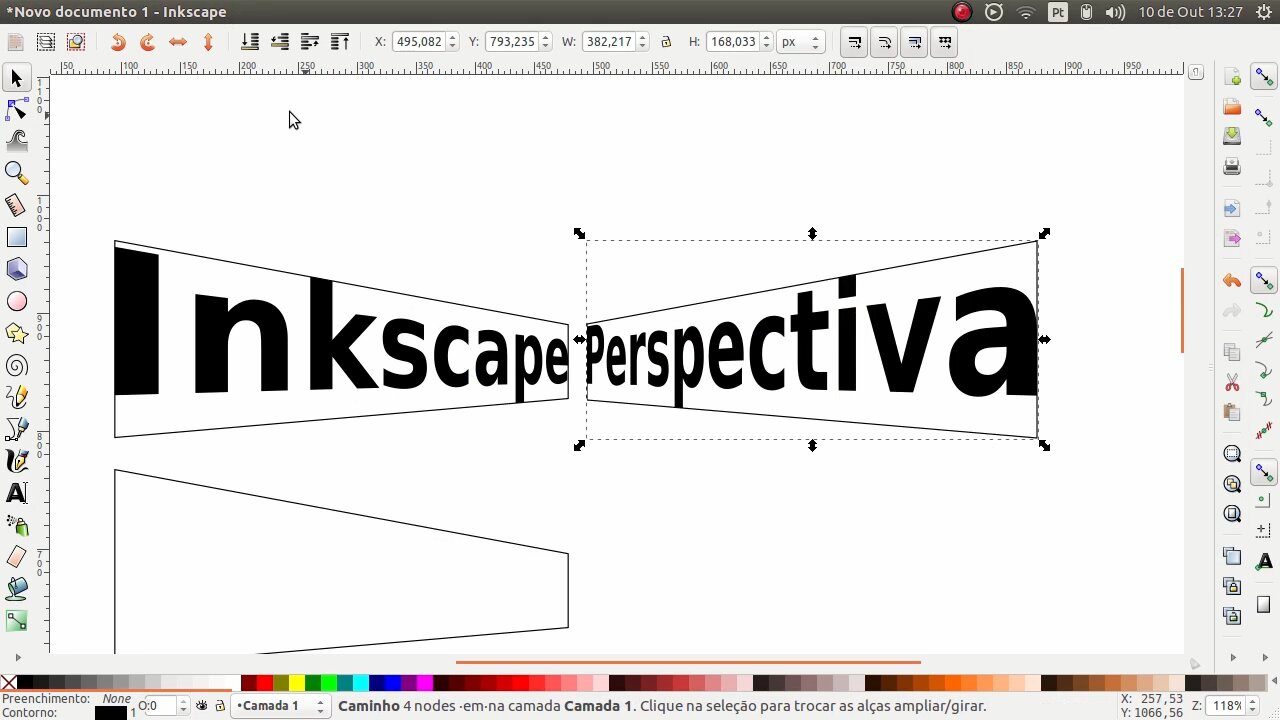Image resolution: width=1280 pixels, height=720 pixels.
Task: Select the 3D Box tool
Action: click(x=16, y=269)
